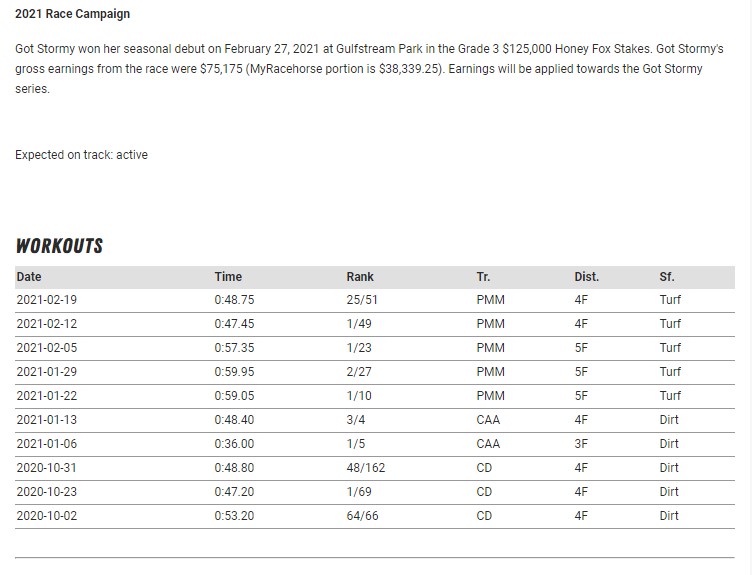Click the 3F distance cell

tap(581, 444)
